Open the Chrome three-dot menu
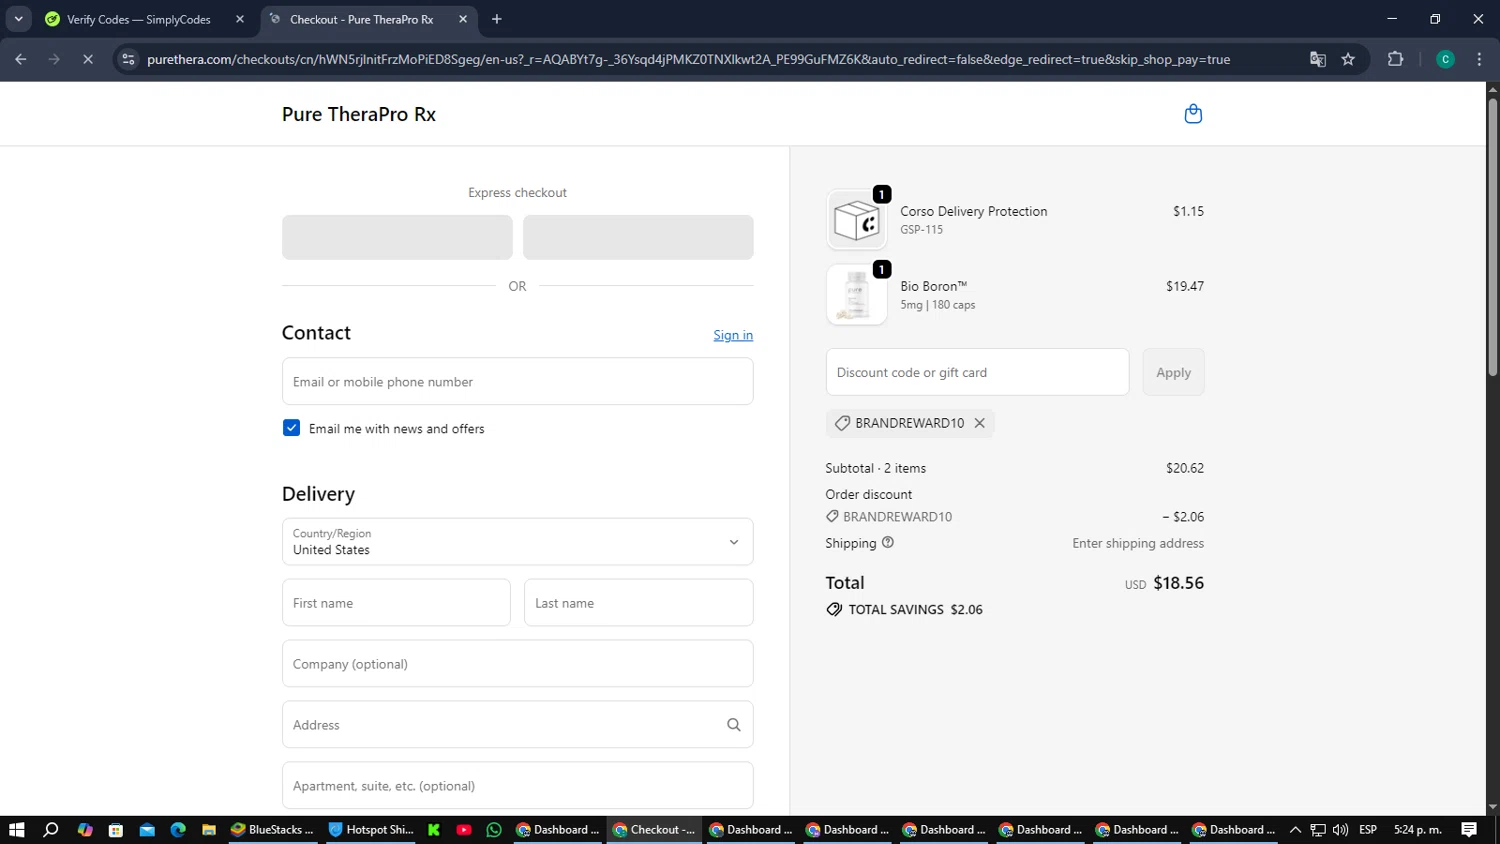 click(x=1479, y=59)
